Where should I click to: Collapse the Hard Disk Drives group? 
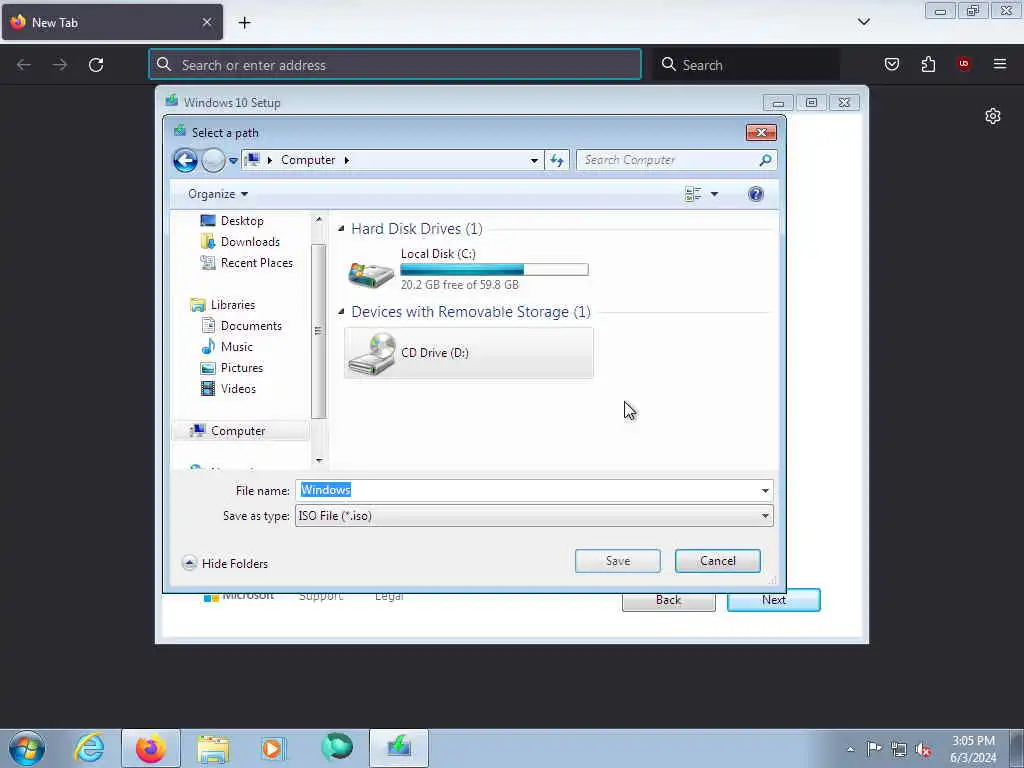(x=341, y=229)
